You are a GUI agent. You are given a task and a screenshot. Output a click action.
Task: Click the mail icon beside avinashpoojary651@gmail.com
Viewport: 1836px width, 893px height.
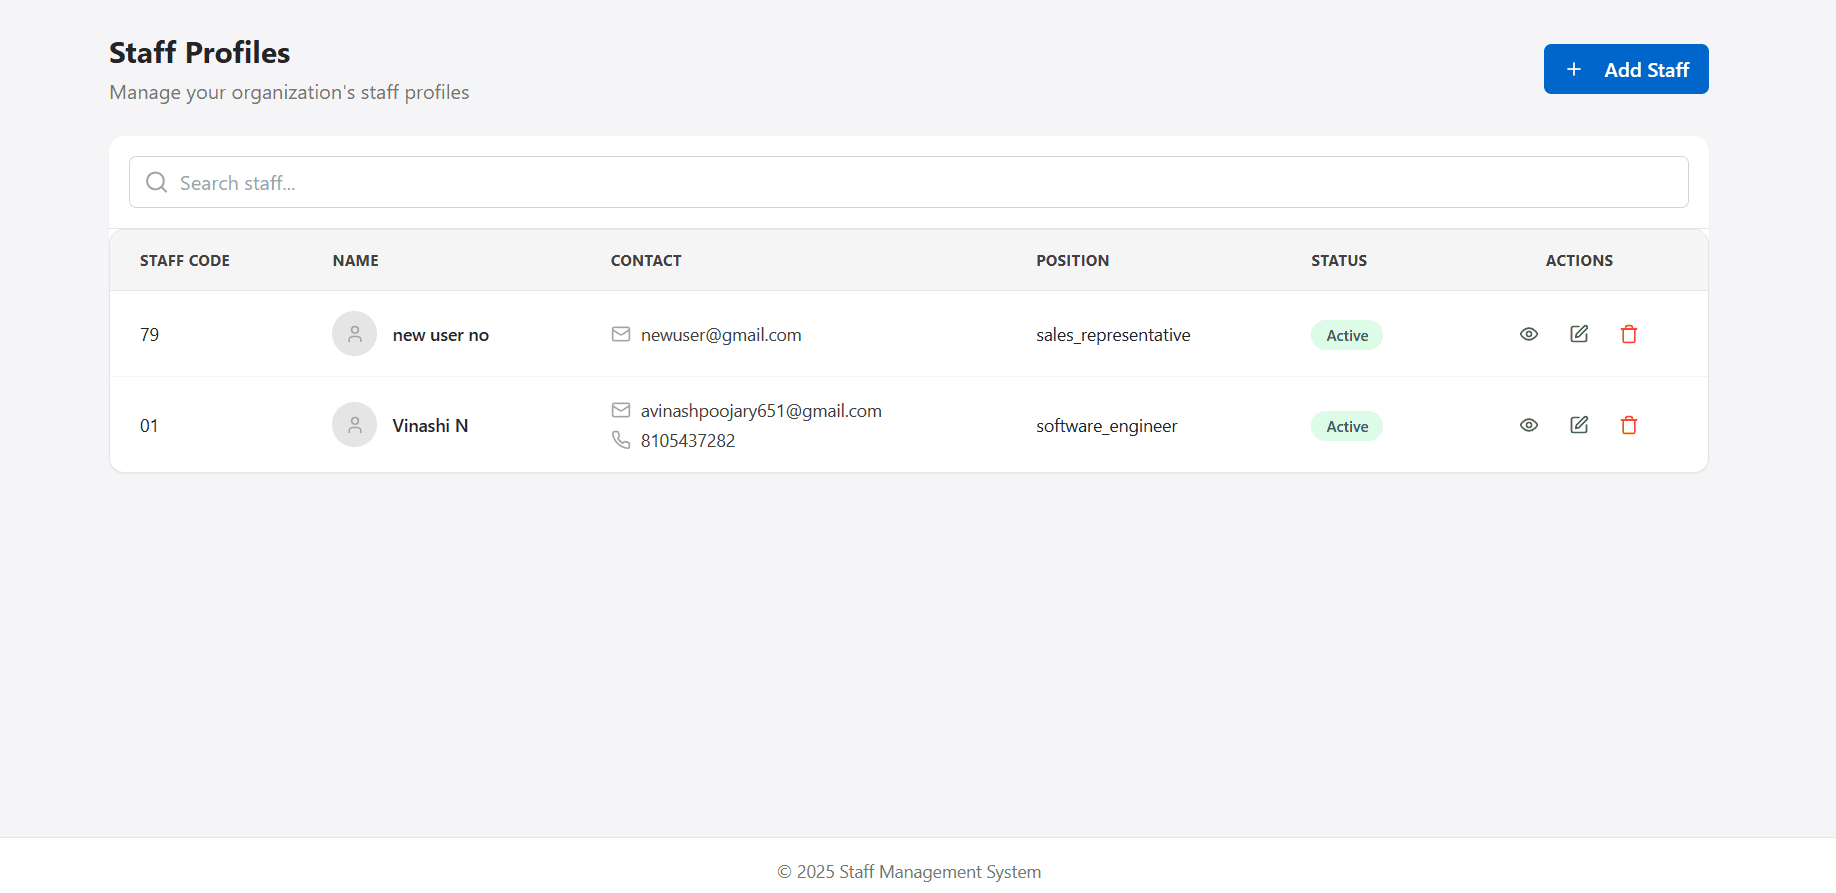click(621, 410)
